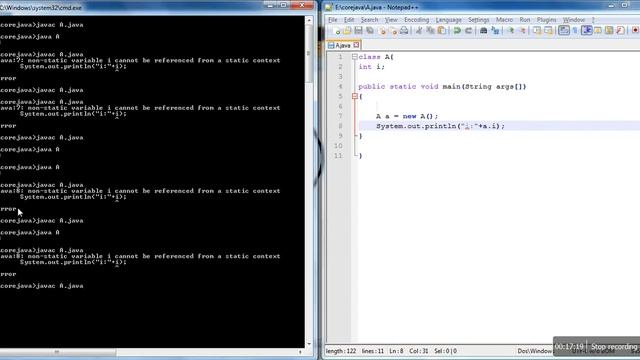Click cmd window vertical scrollbar down arrow
The height and width of the screenshot is (360, 640).
[x=309, y=344]
